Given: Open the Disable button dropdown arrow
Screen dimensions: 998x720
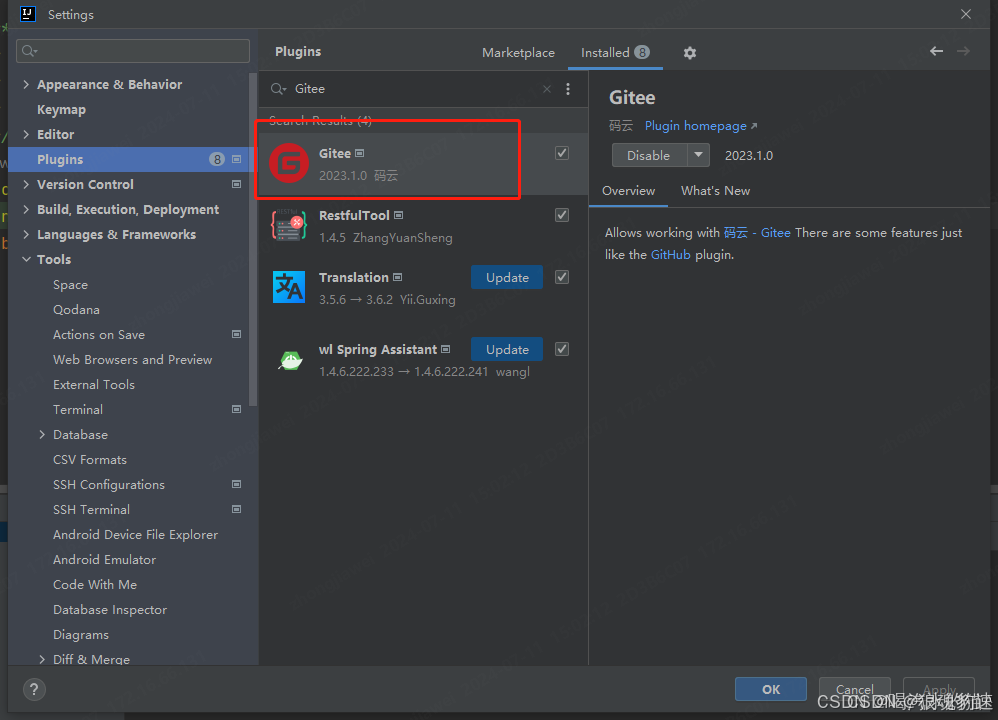Looking at the screenshot, I should click(x=698, y=155).
